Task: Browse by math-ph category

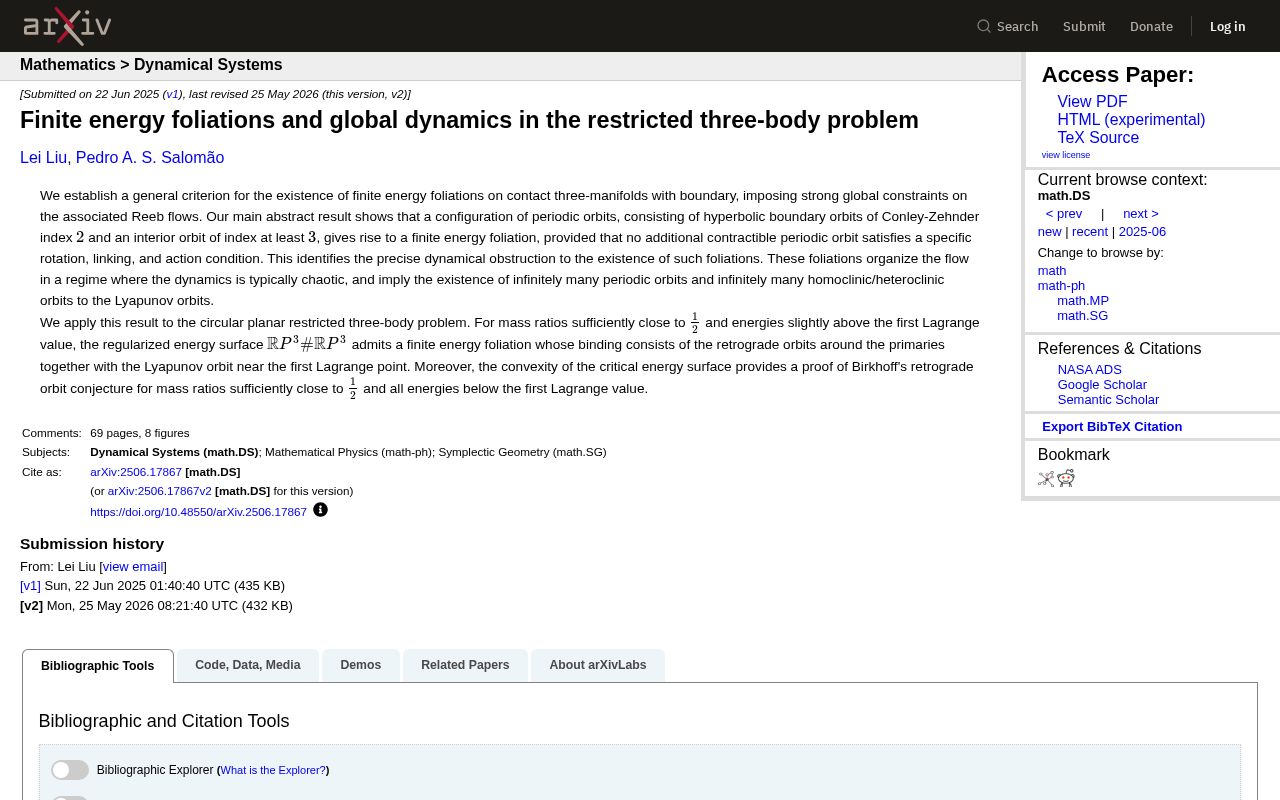Action: pyautogui.click(x=1061, y=286)
